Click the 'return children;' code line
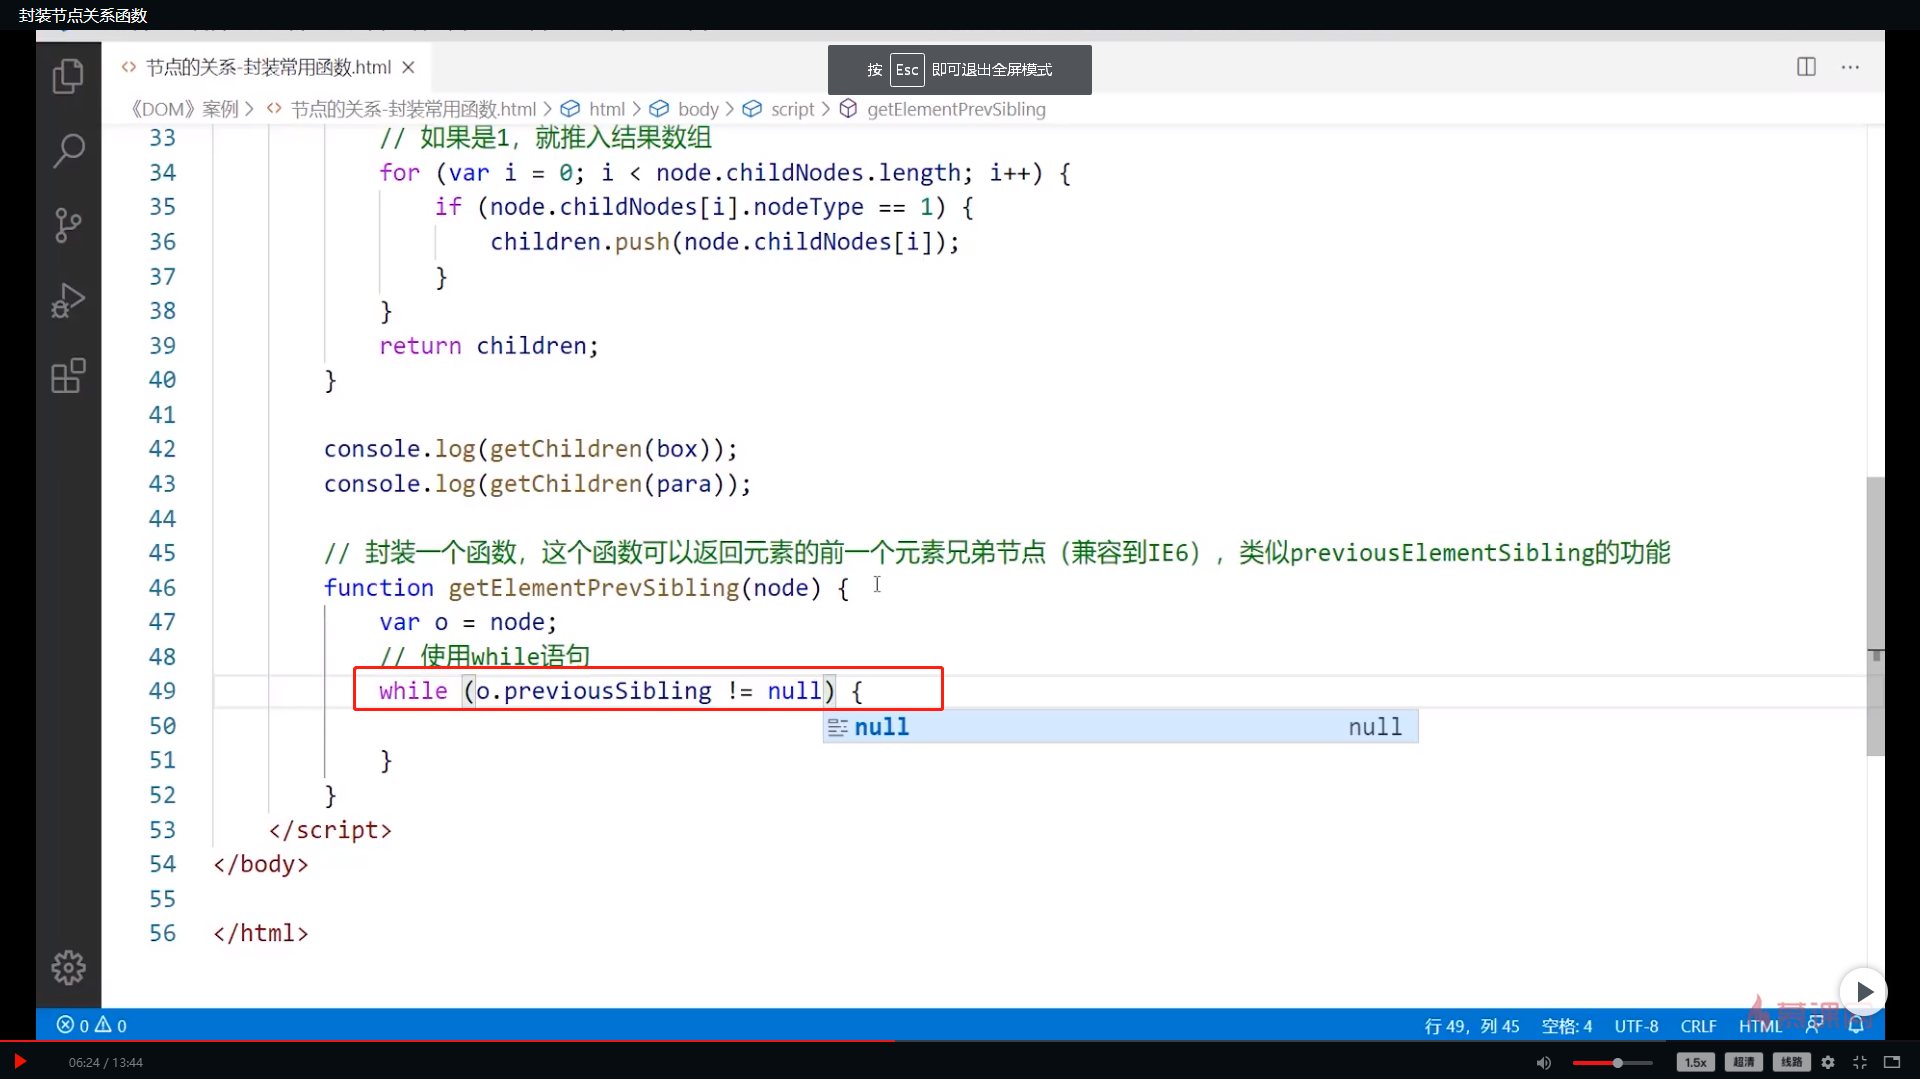1920x1079 pixels. (488, 346)
